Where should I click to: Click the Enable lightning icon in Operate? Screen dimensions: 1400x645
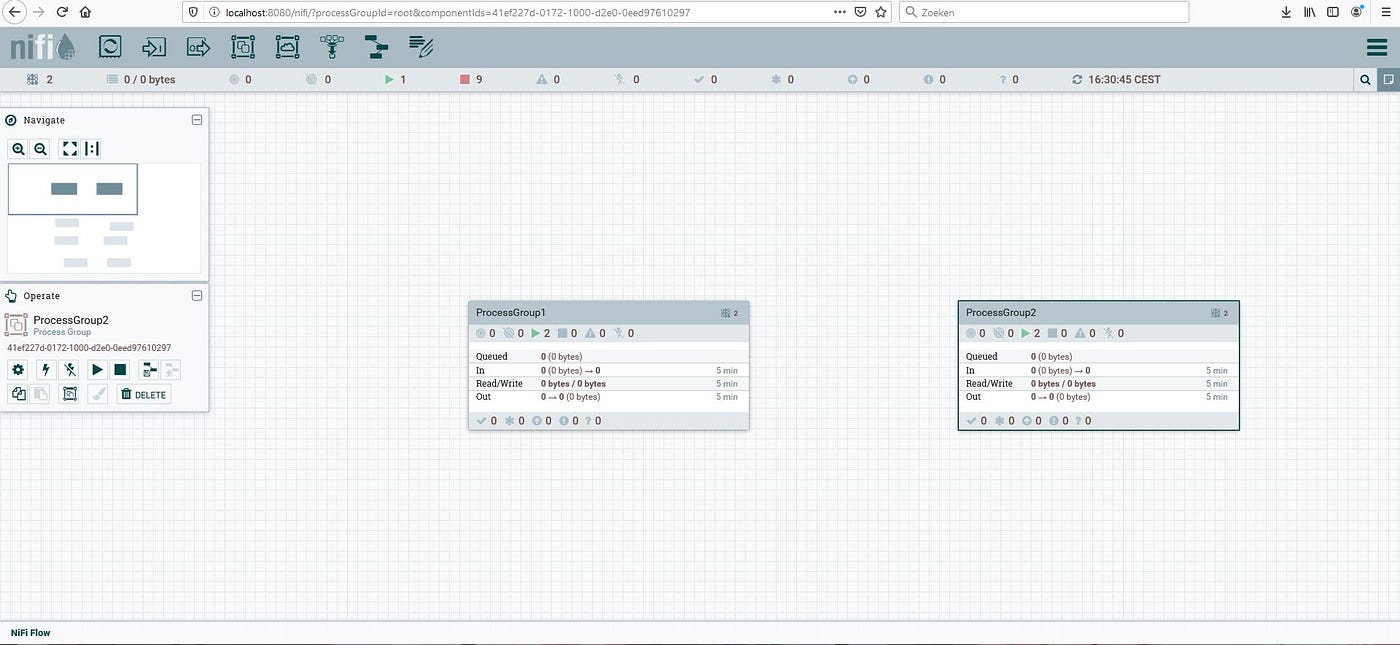[x=44, y=370]
